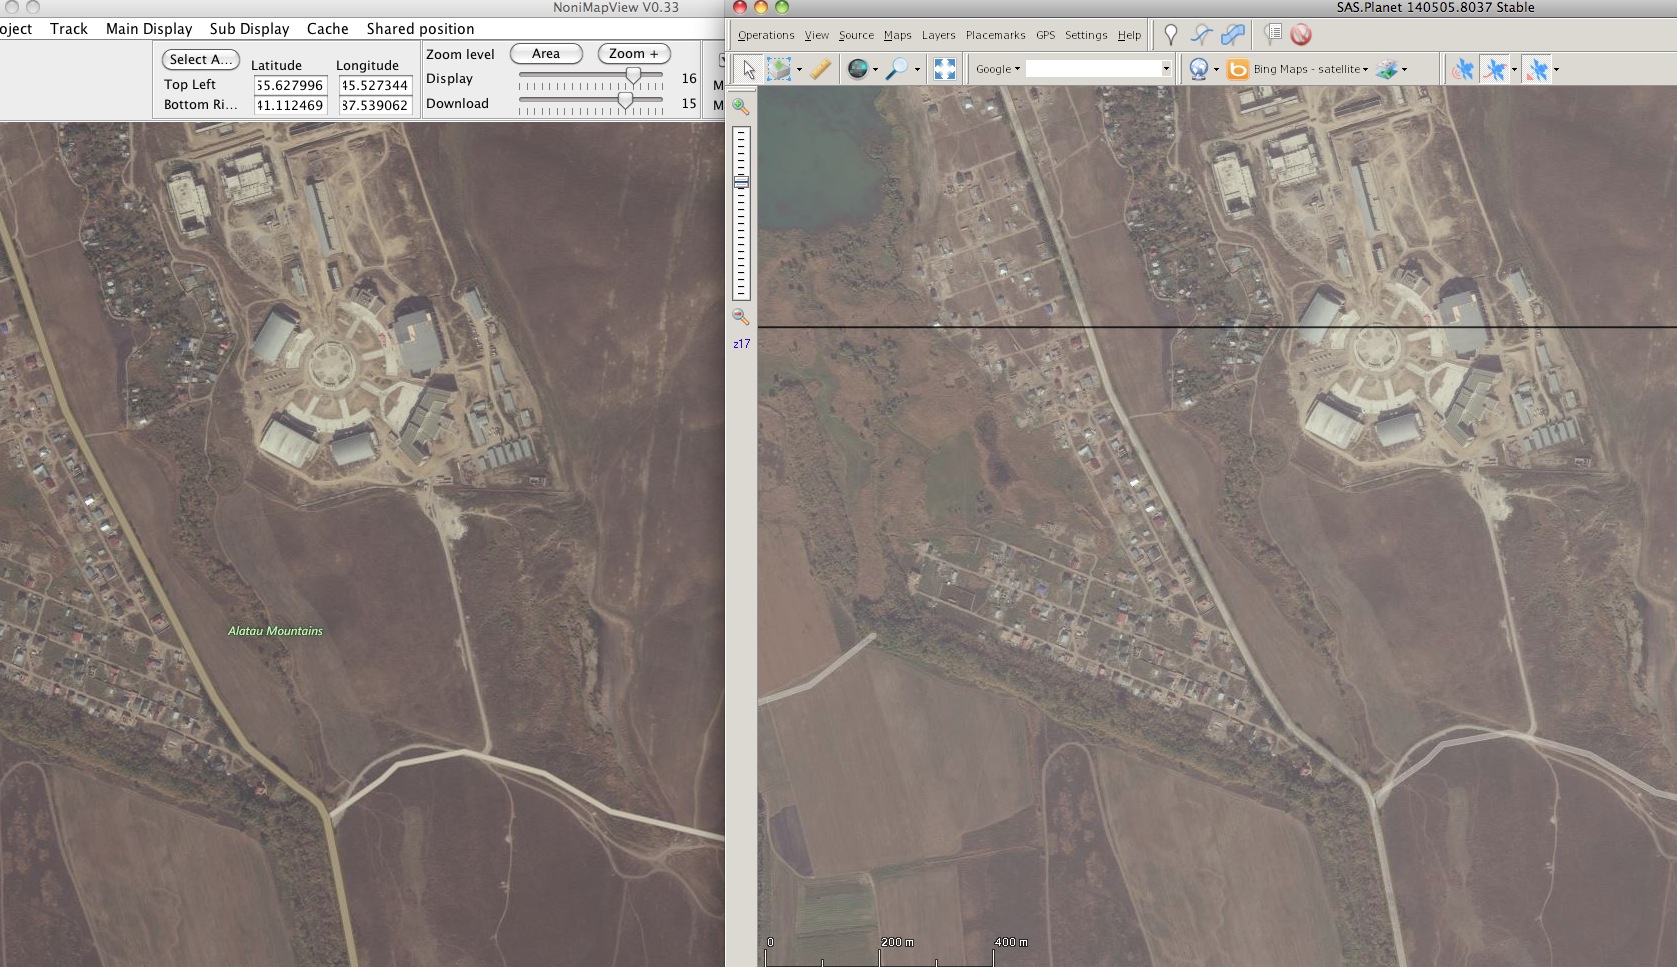This screenshot has height=967, width=1677.
Task: Toggle GPS receiver connection satellite icon
Action: click(x=1463, y=69)
